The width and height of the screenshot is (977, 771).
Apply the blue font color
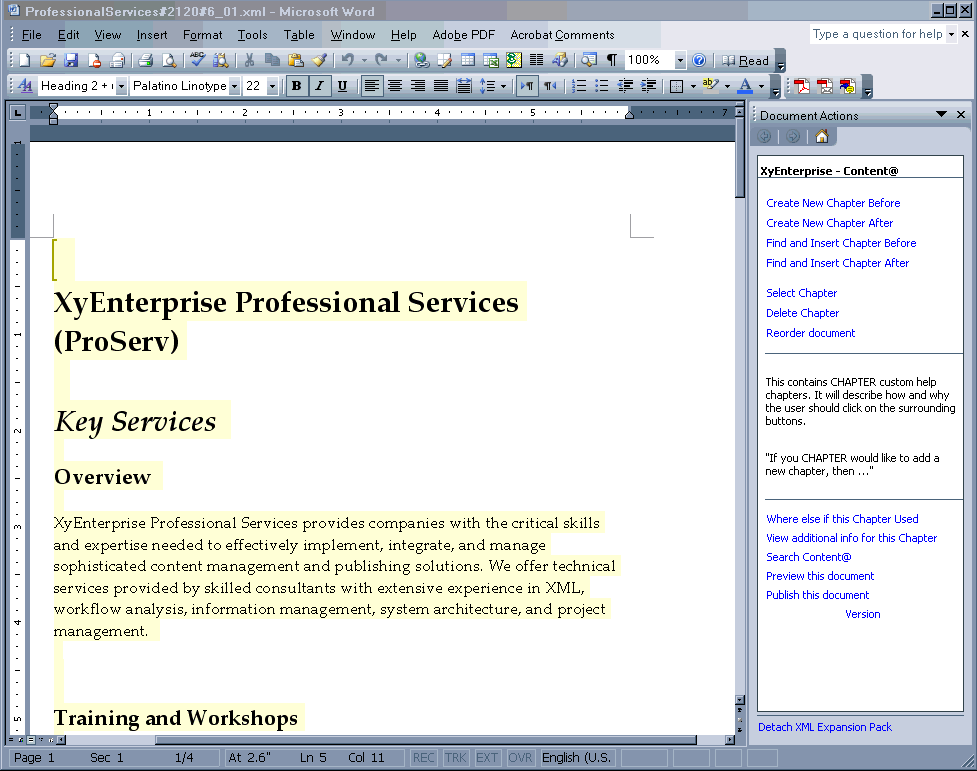point(745,86)
